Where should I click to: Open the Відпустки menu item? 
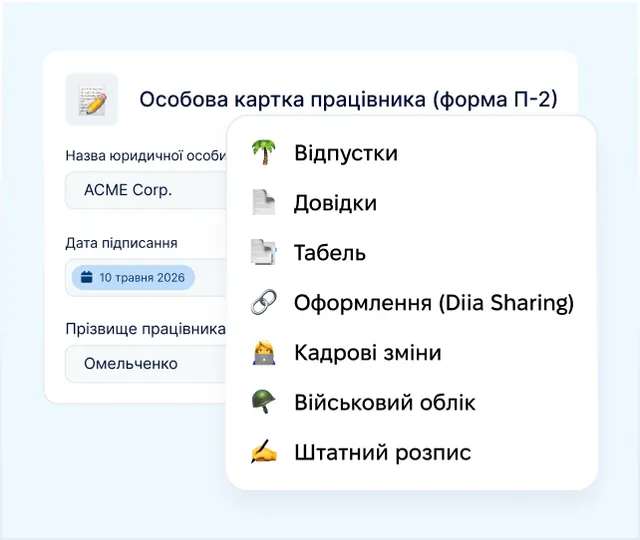(x=411, y=153)
